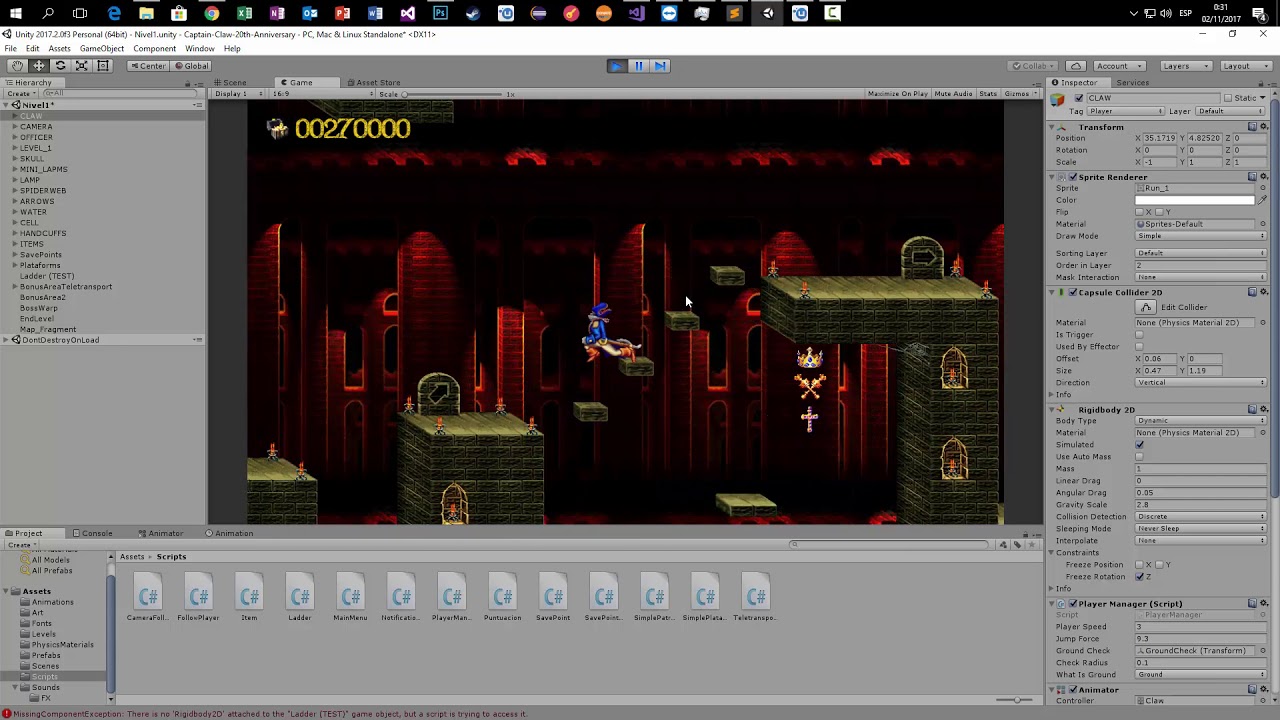This screenshot has height=720, width=1280.
Task: Click the Mute Audio button
Action: click(953, 94)
